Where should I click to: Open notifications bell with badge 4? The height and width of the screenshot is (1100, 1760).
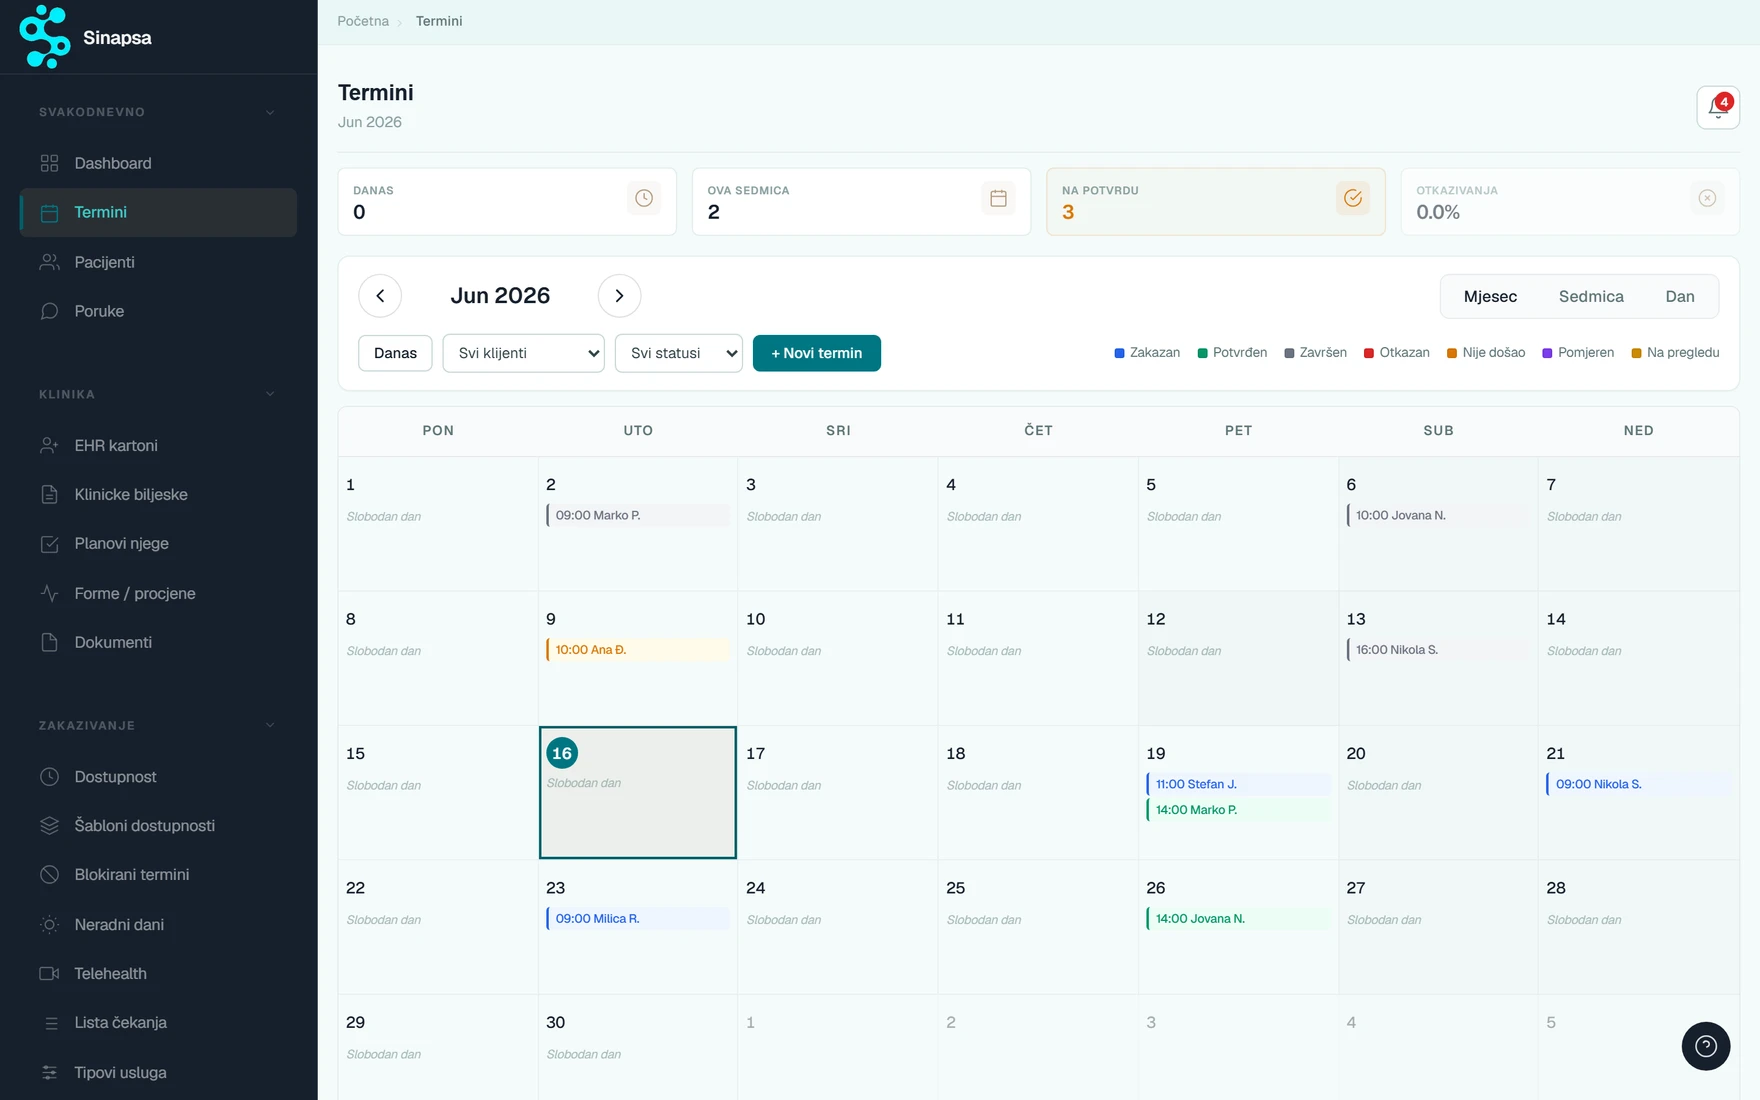tap(1718, 107)
